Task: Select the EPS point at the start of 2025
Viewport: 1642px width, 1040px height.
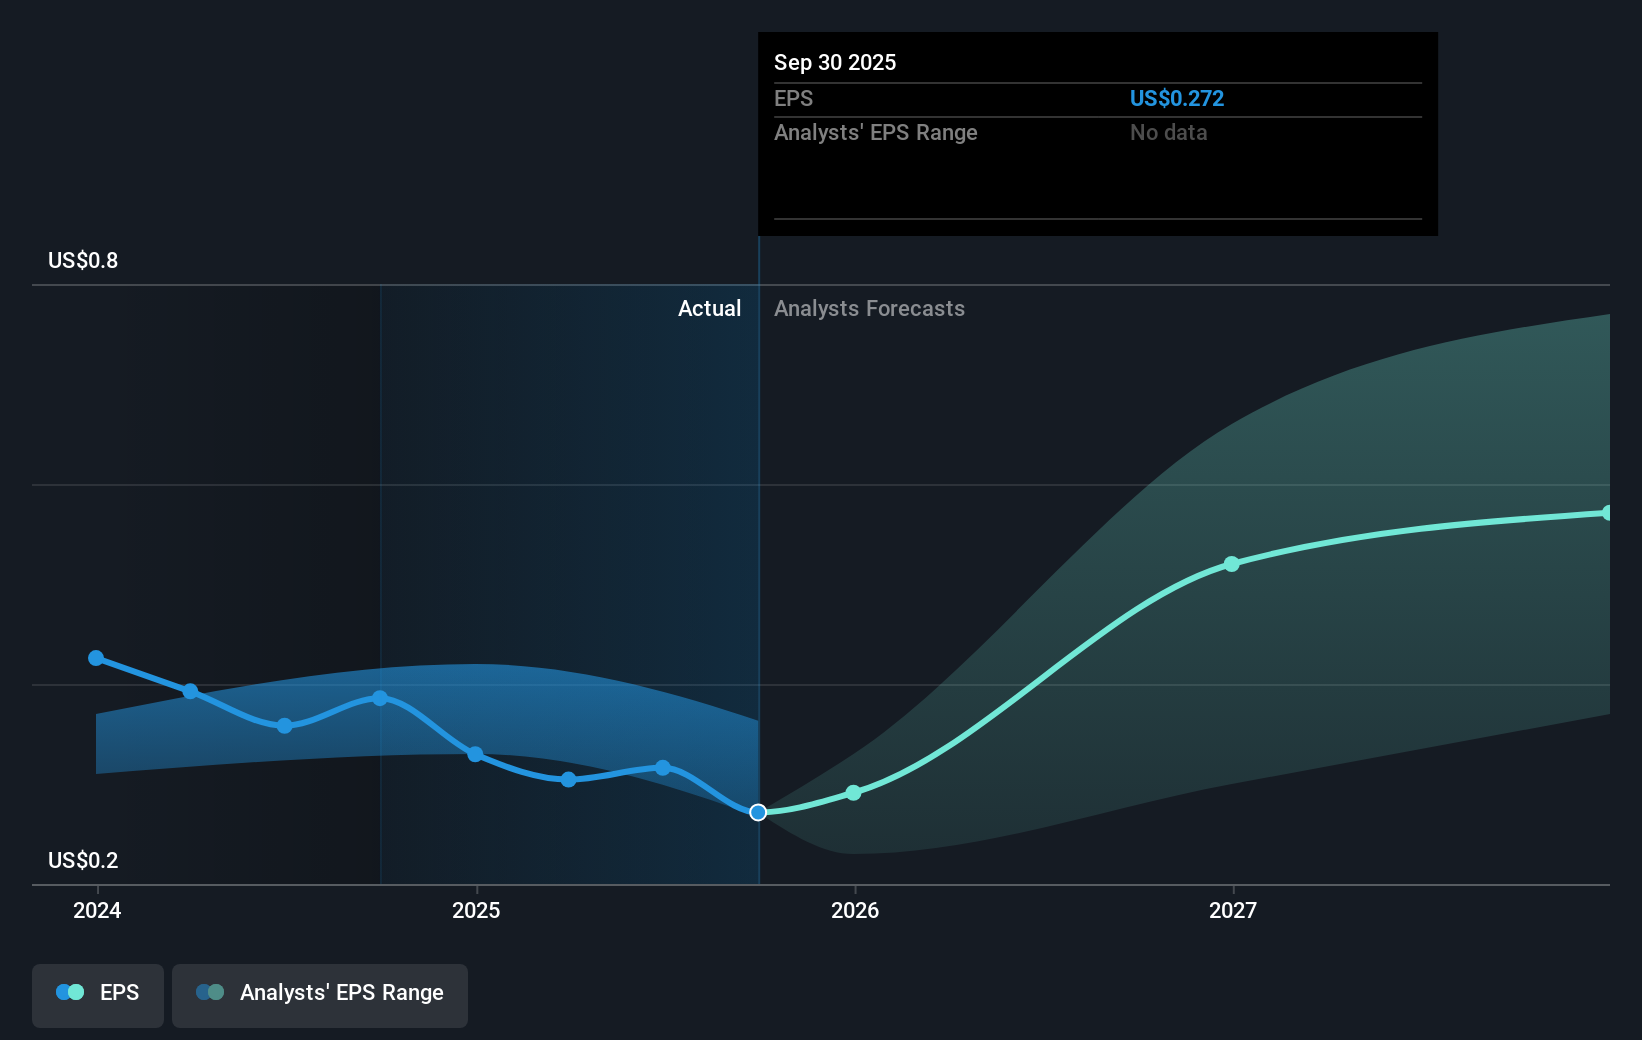Action: click(476, 754)
